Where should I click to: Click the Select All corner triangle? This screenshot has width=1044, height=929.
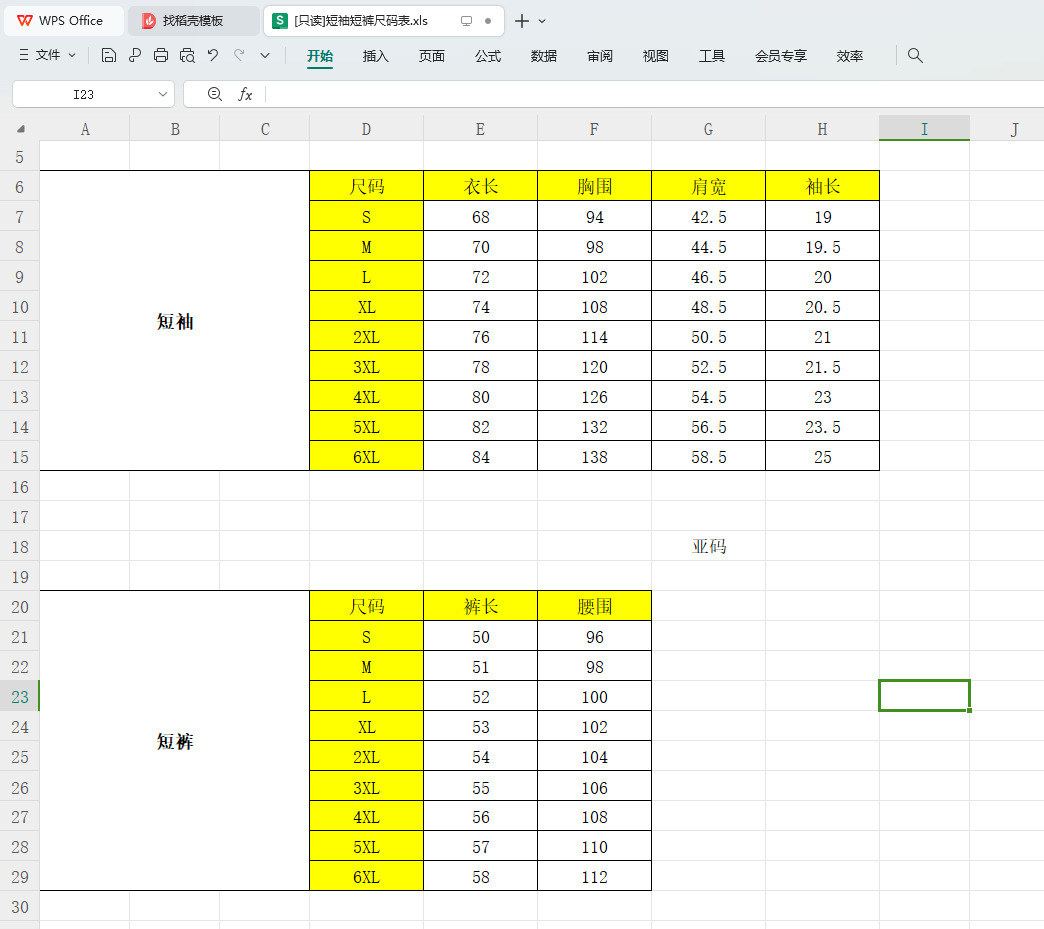coord(21,129)
